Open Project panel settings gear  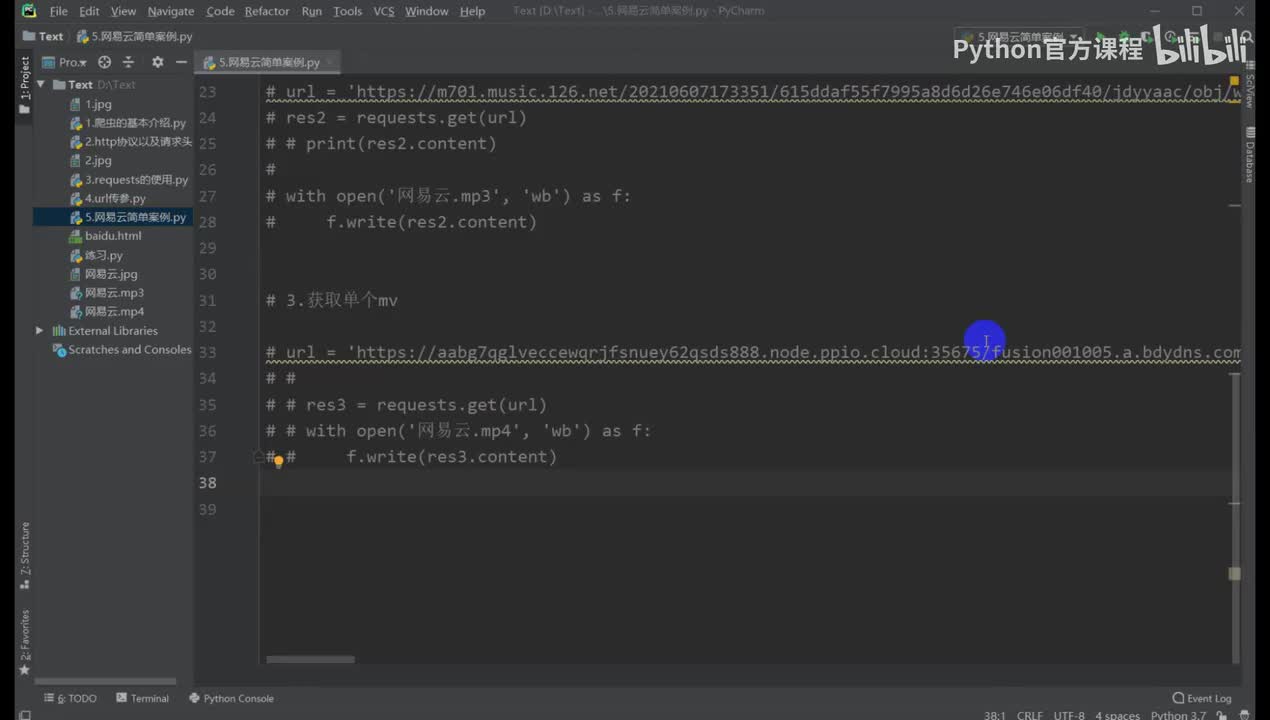pyautogui.click(x=157, y=62)
